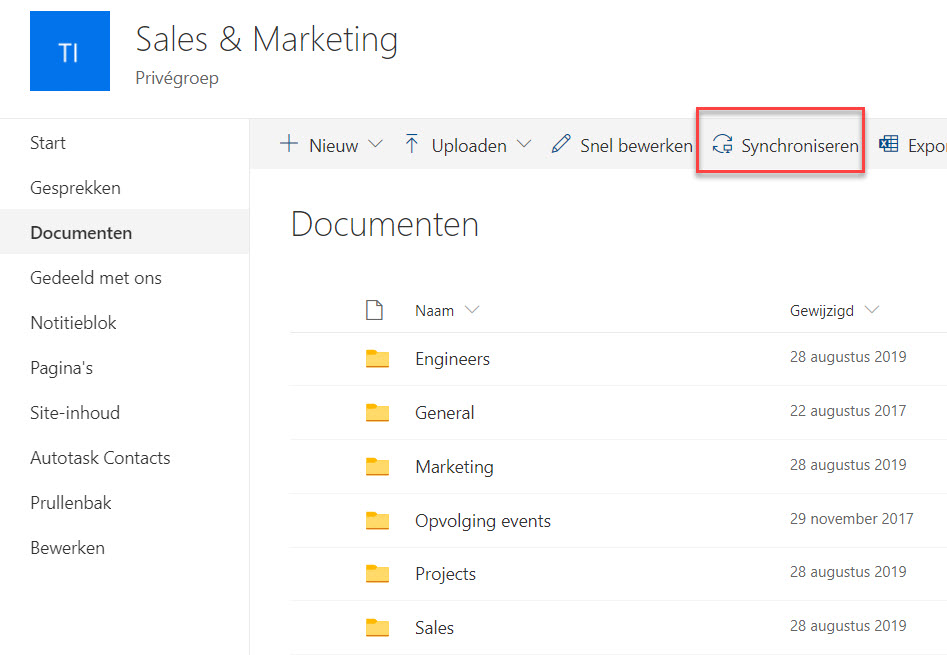Open Gesprekken in the side navigation
This screenshot has width=947, height=655.
coord(75,188)
